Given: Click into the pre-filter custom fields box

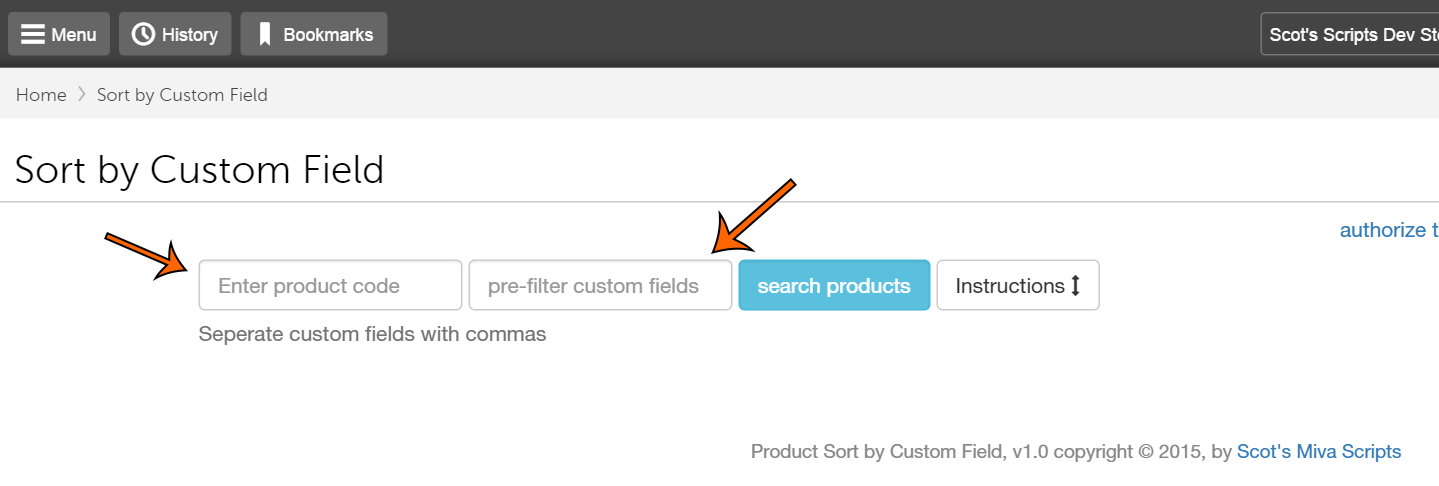Looking at the screenshot, I should pyautogui.click(x=600, y=286).
